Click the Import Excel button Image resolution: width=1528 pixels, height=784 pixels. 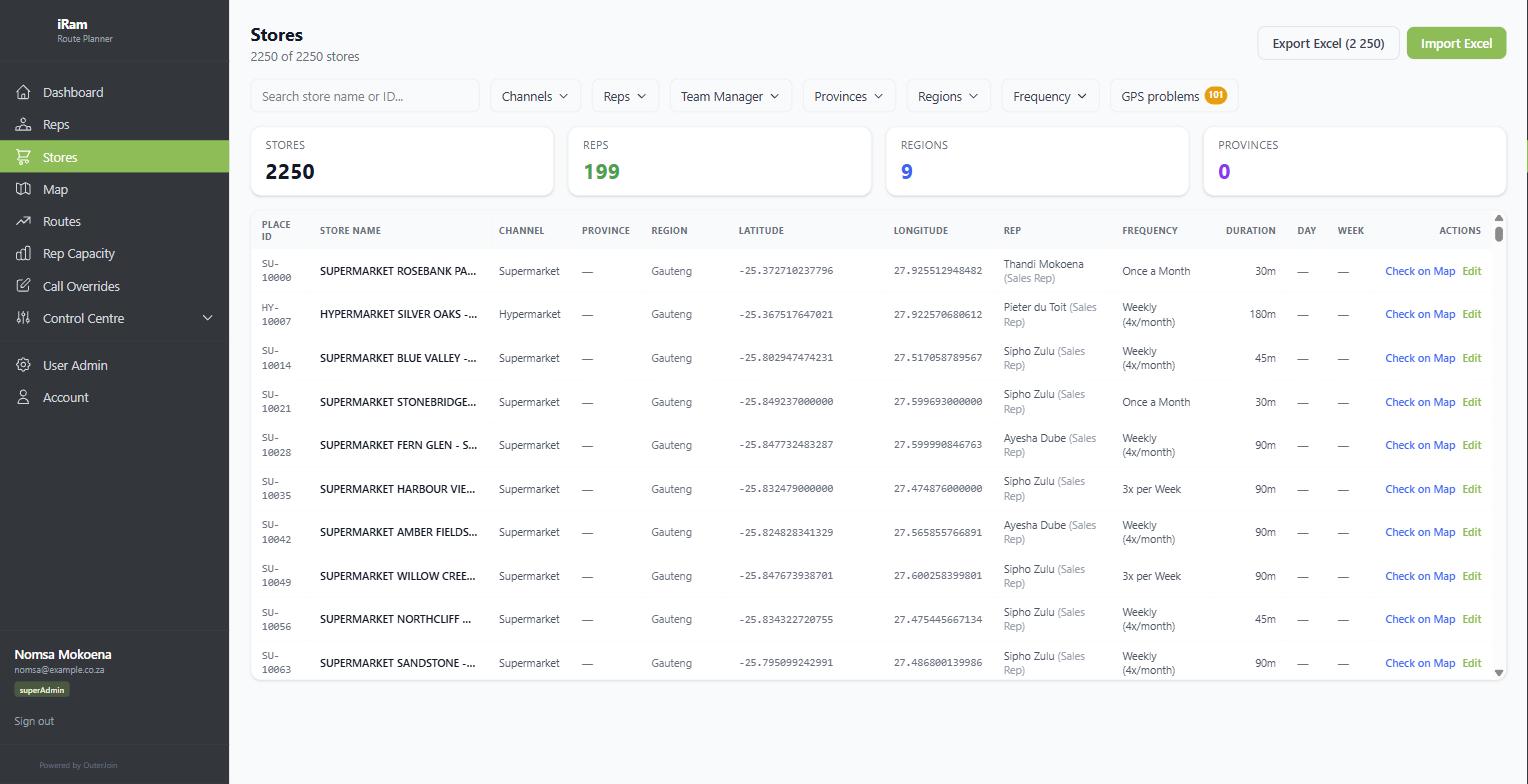(x=1456, y=43)
